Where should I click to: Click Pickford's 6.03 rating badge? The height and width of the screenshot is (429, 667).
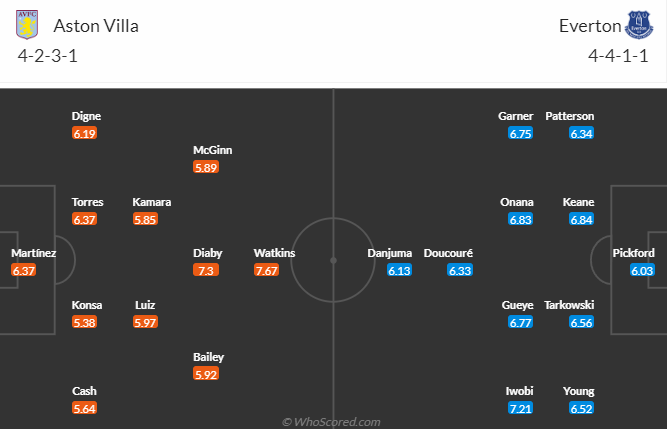[642, 270]
